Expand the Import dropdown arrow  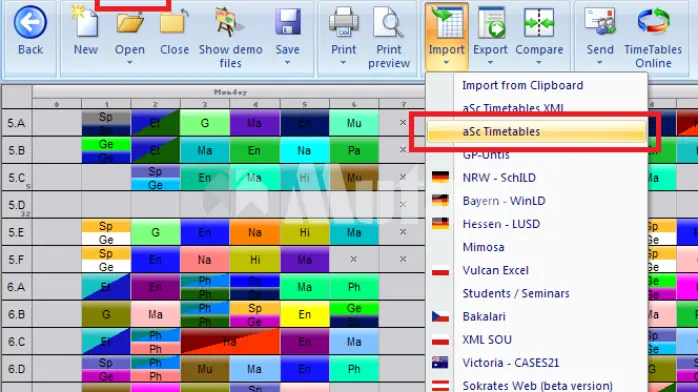click(446, 63)
